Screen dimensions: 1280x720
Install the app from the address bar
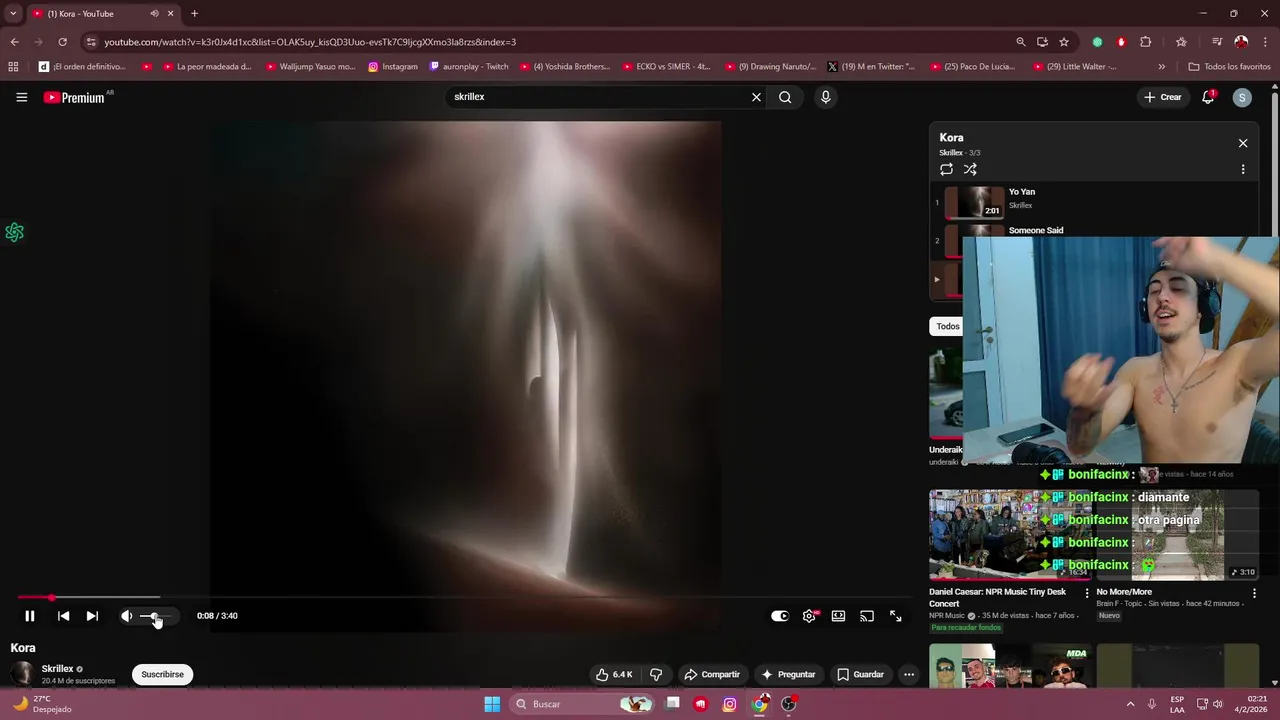click(1042, 42)
